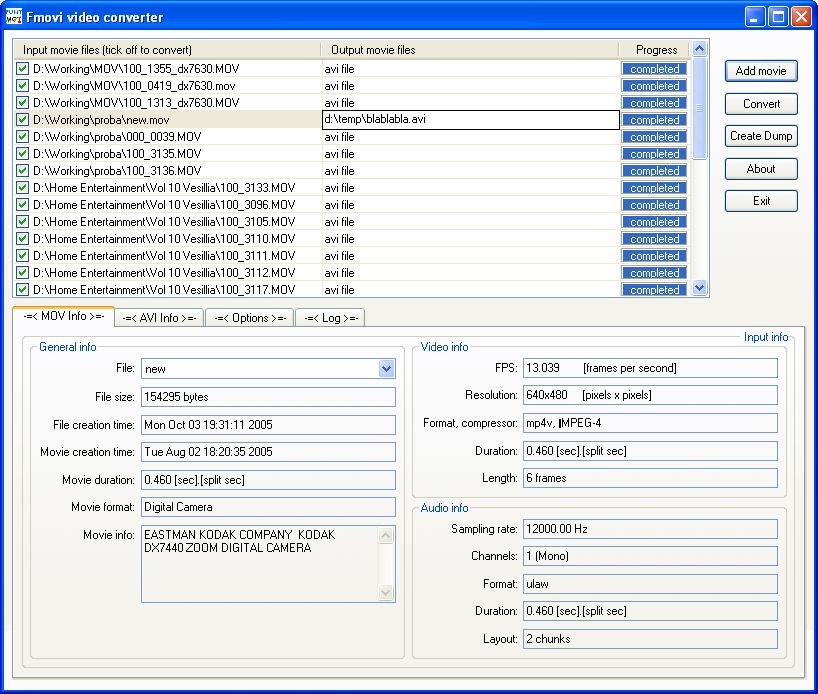Open the About dialog

[761, 169]
